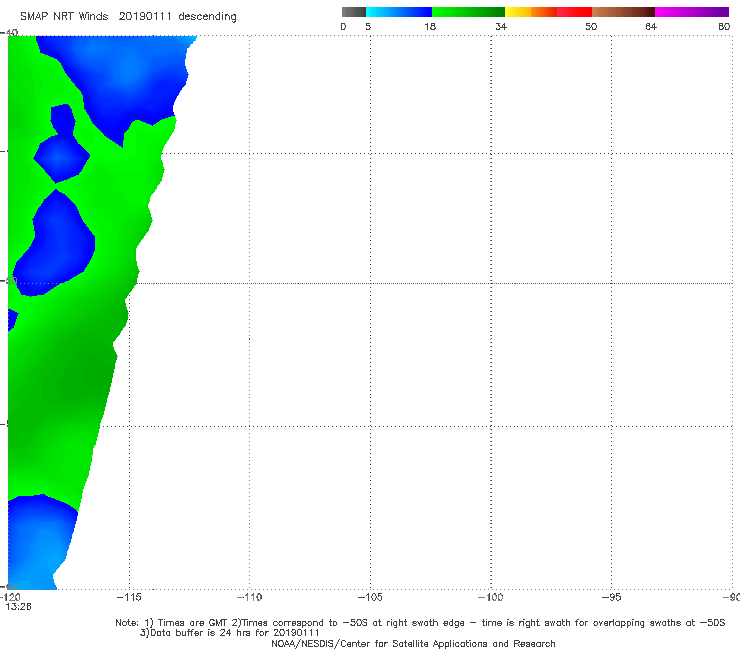Click the 'Note: 1) Times are GMT' line
Viewport: 740px width, 650px height.
pyautogui.click(x=420, y=623)
